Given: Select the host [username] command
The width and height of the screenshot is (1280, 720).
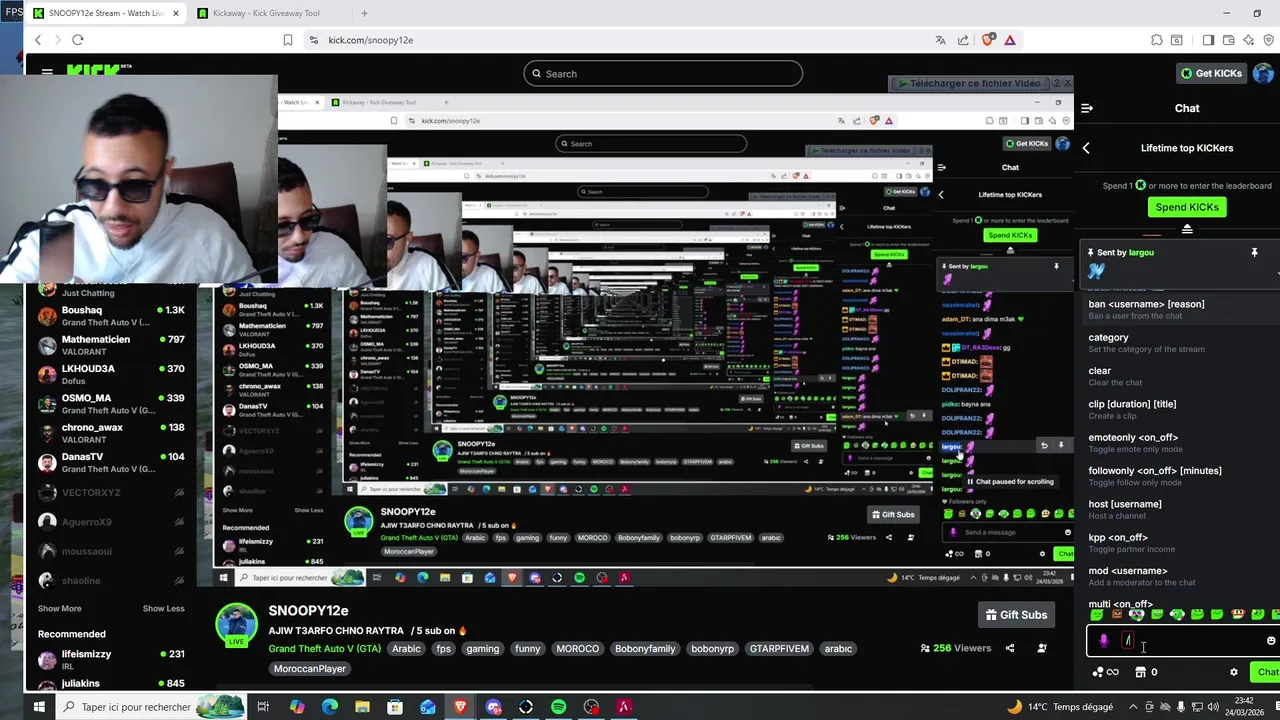Looking at the screenshot, I should tap(1178, 509).
